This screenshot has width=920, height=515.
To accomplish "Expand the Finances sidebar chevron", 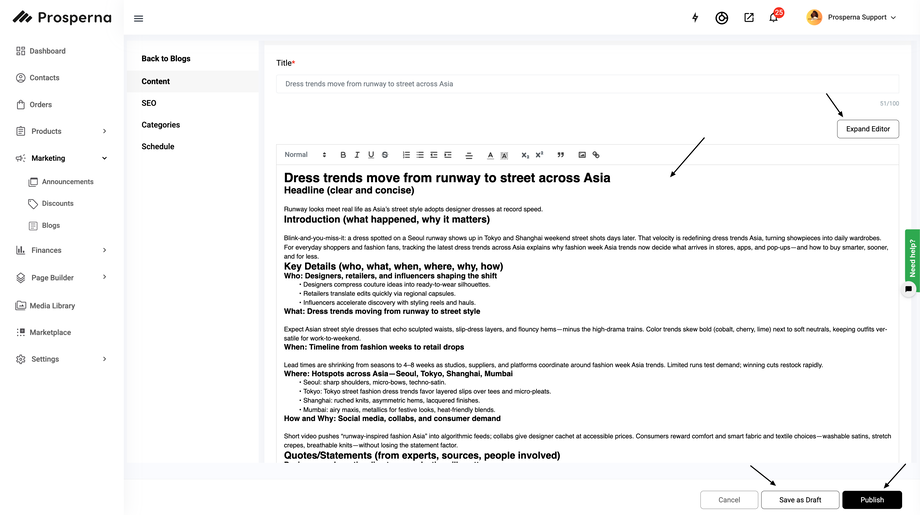I will coord(104,250).
